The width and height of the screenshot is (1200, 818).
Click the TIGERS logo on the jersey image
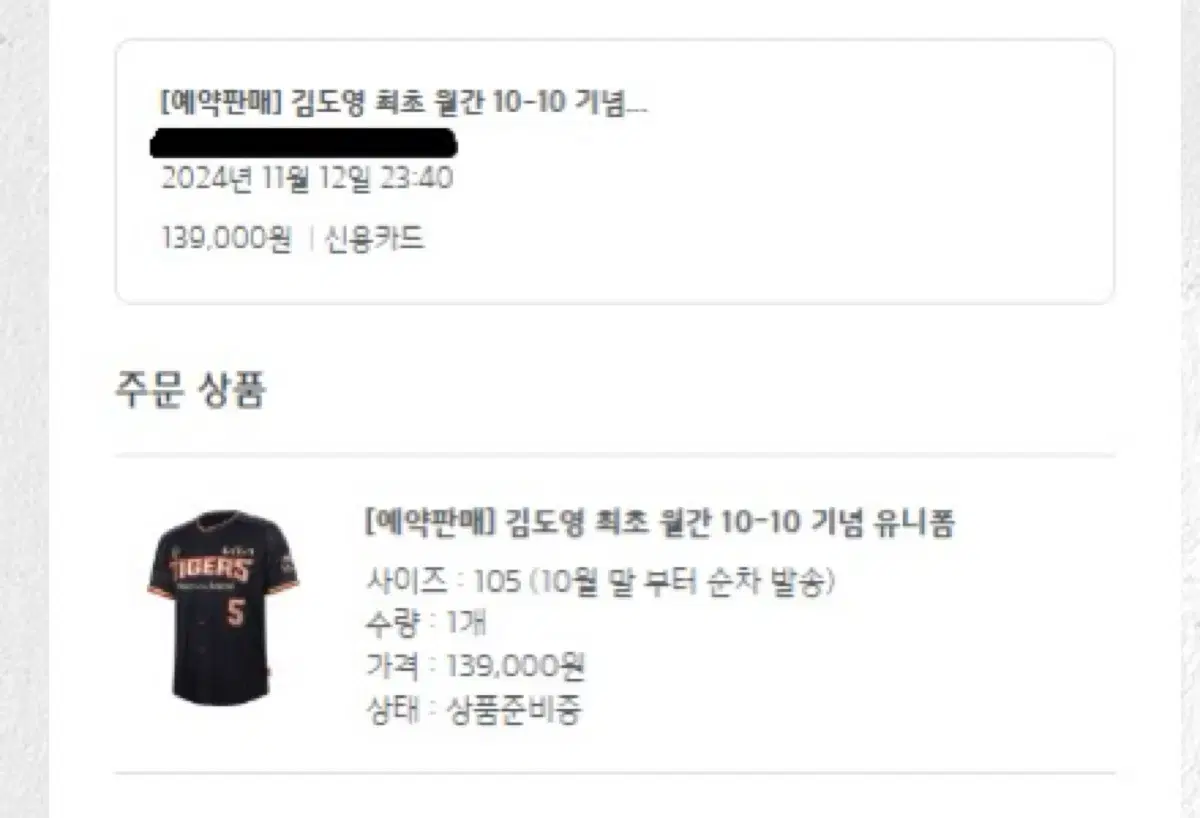pos(212,569)
